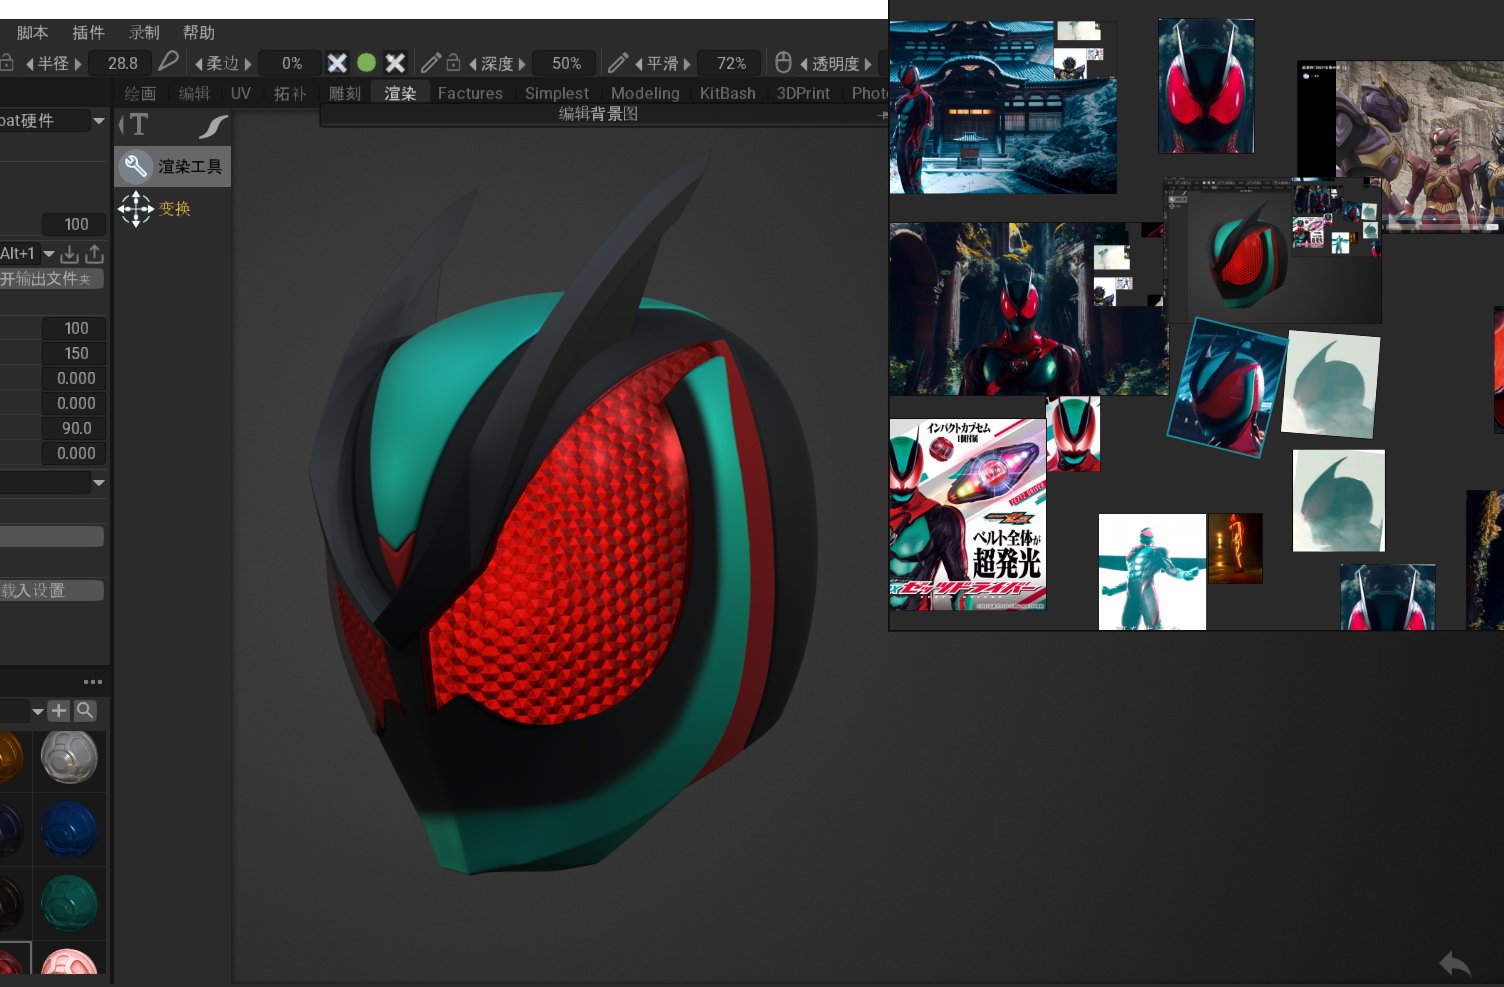Screen dimensions: 1504x987
Task: Click the 150 value field
Action: (75, 353)
